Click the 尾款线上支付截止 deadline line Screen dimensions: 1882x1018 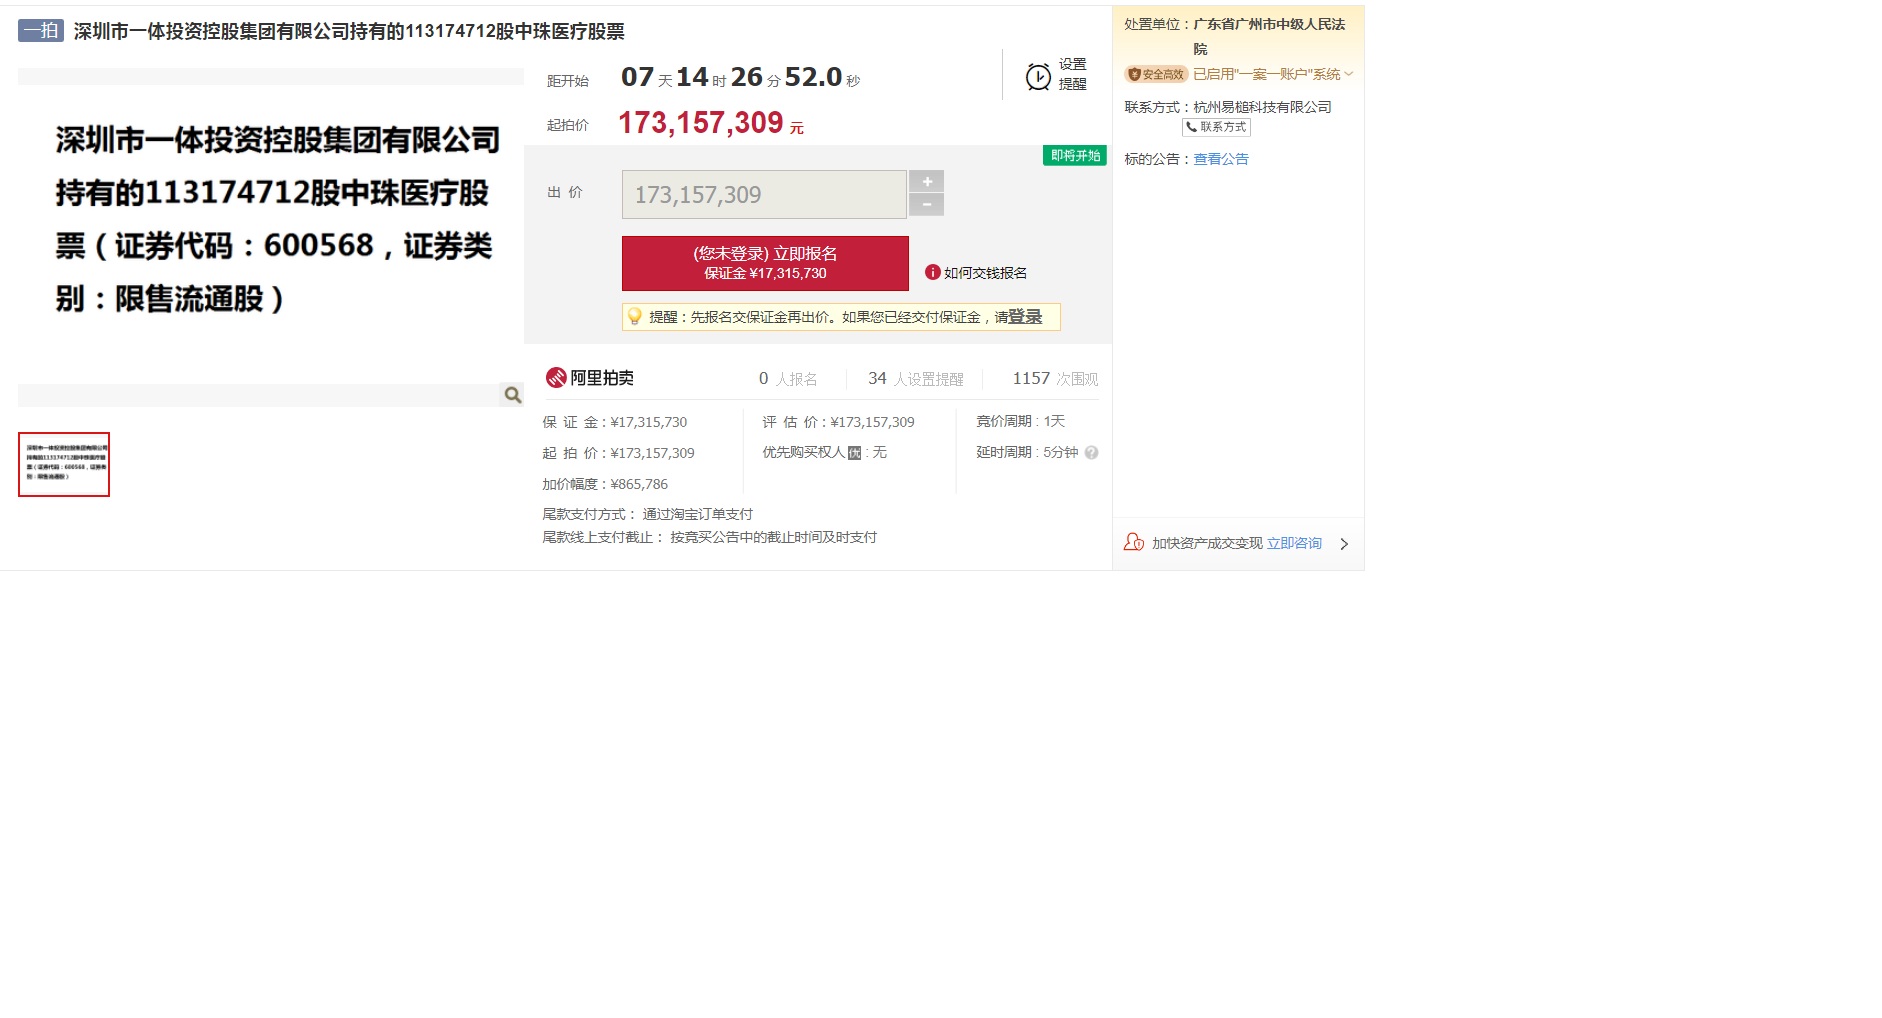pyautogui.click(x=709, y=537)
